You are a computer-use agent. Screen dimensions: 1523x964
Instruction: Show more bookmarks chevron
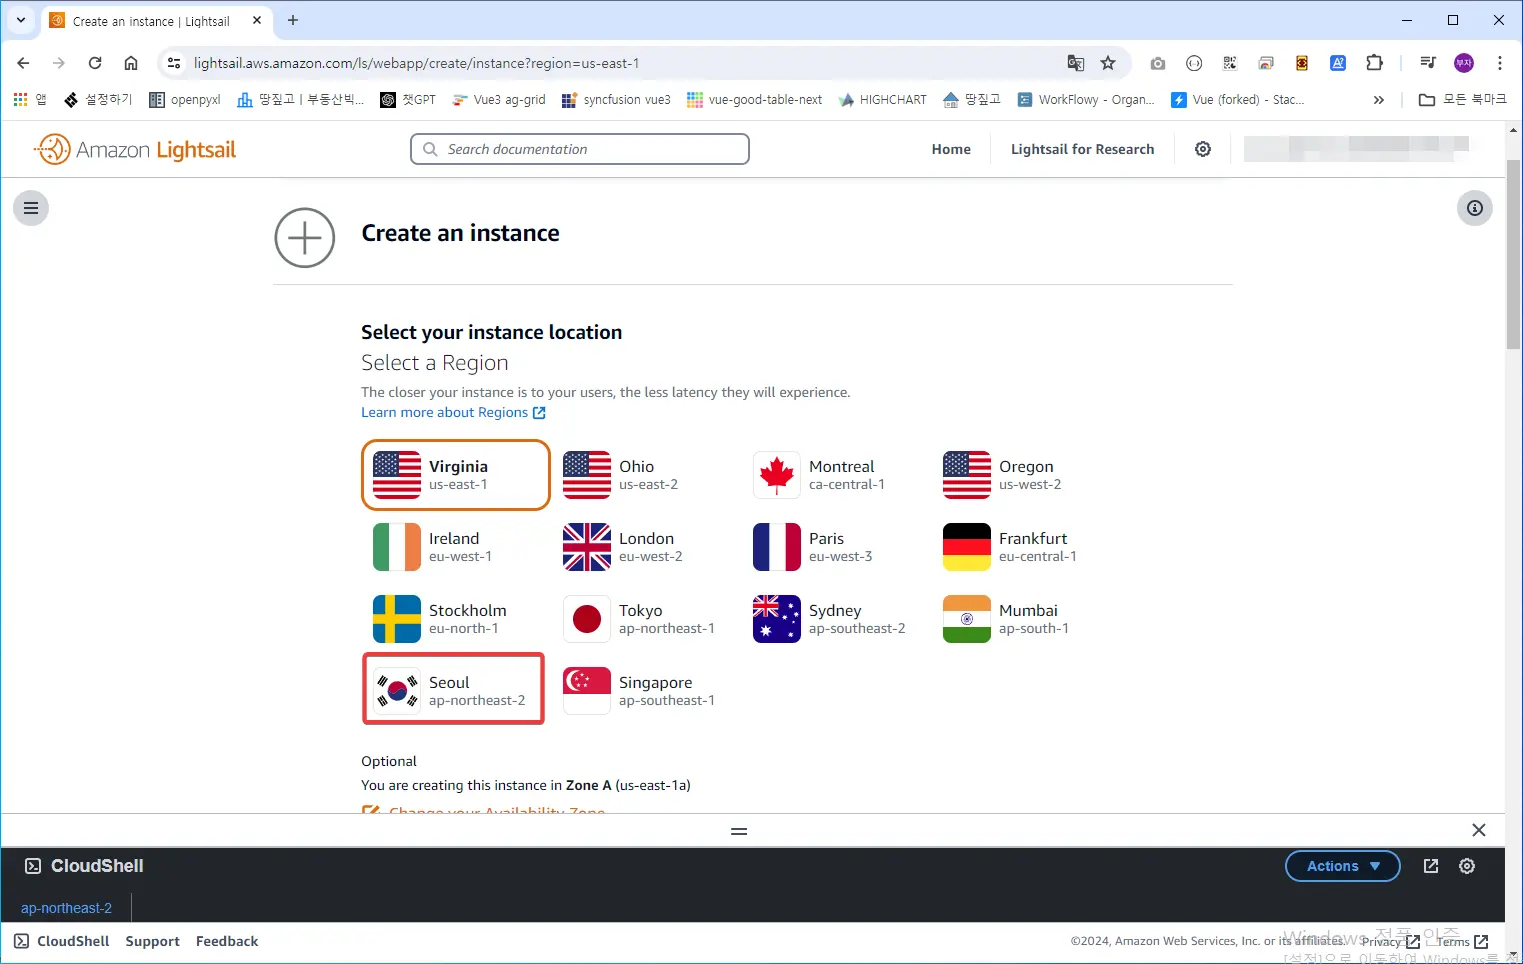1379,99
